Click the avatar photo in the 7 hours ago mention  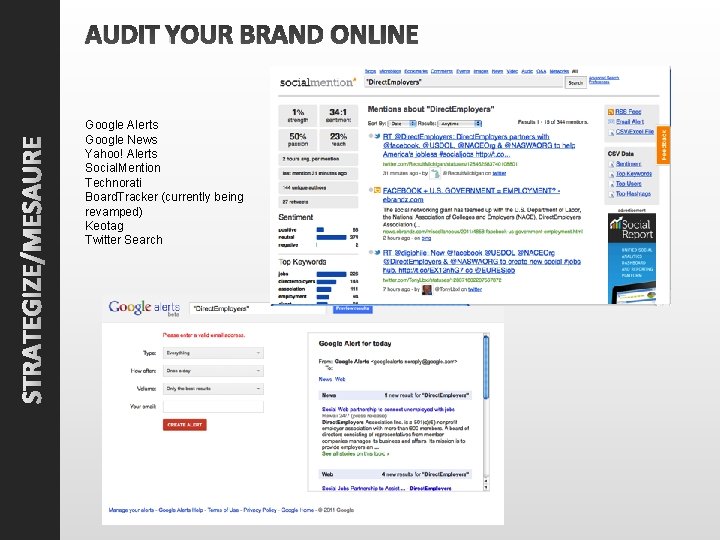tap(427, 289)
